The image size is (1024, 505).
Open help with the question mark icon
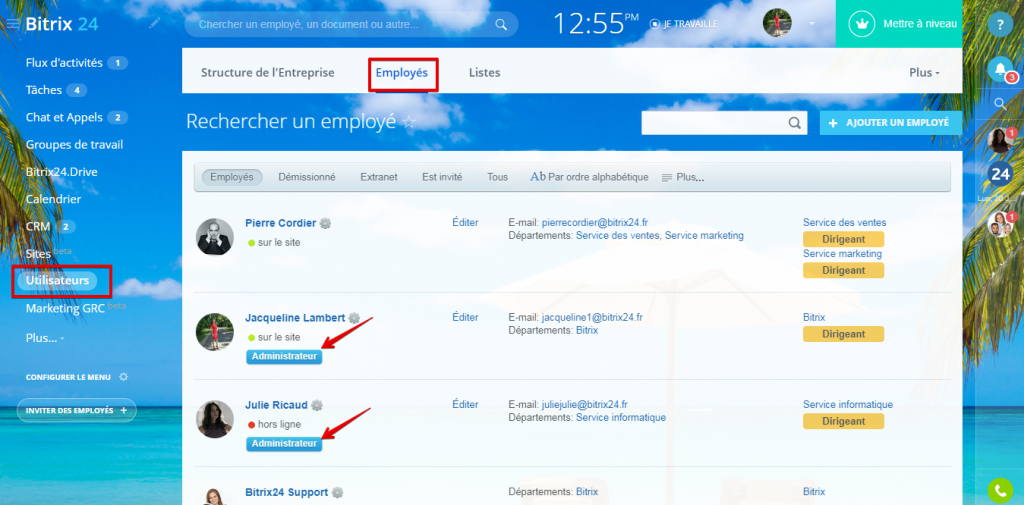pos(999,25)
